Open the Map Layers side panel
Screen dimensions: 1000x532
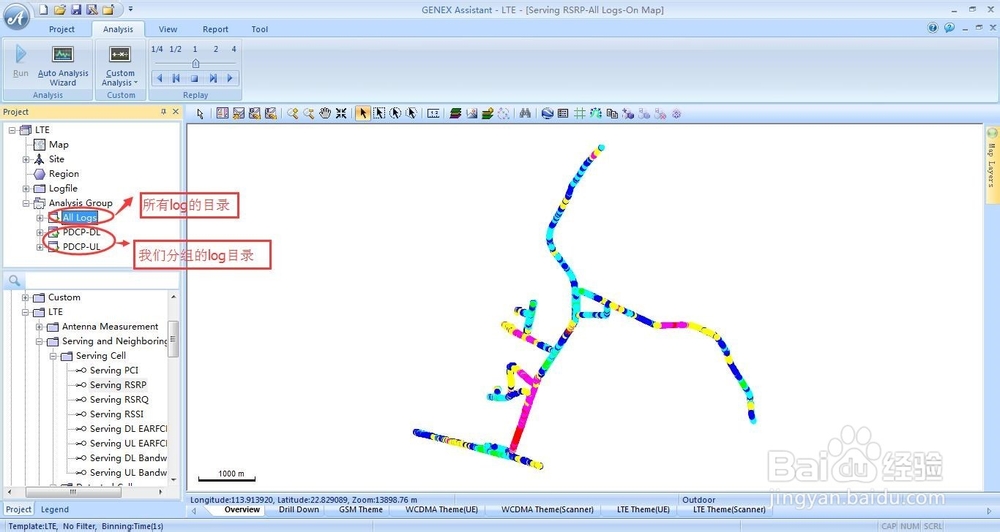(x=992, y=165)
